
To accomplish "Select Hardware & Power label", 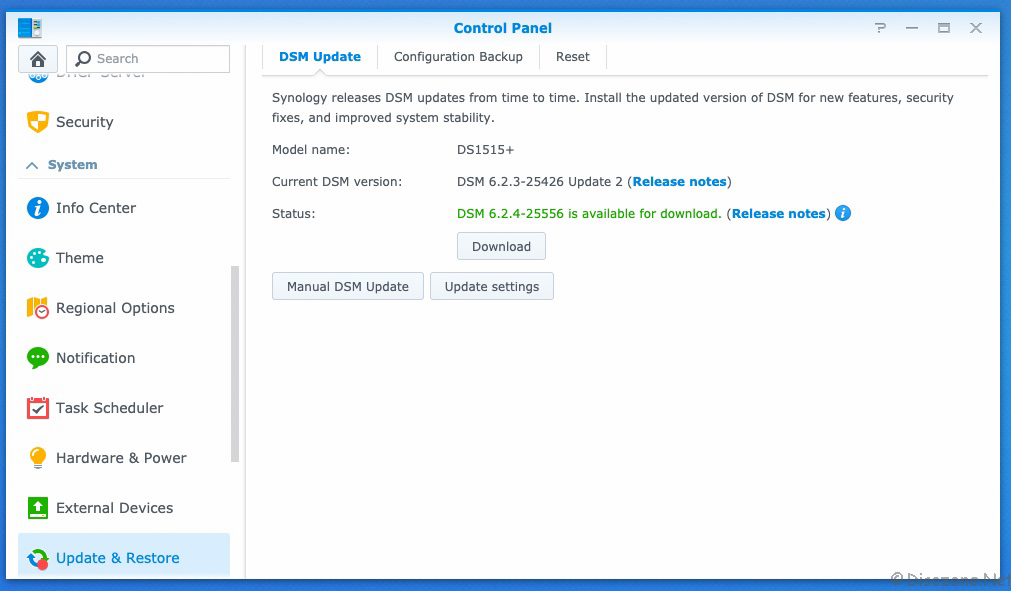I will pyautogui.click(x=121, y=458).
